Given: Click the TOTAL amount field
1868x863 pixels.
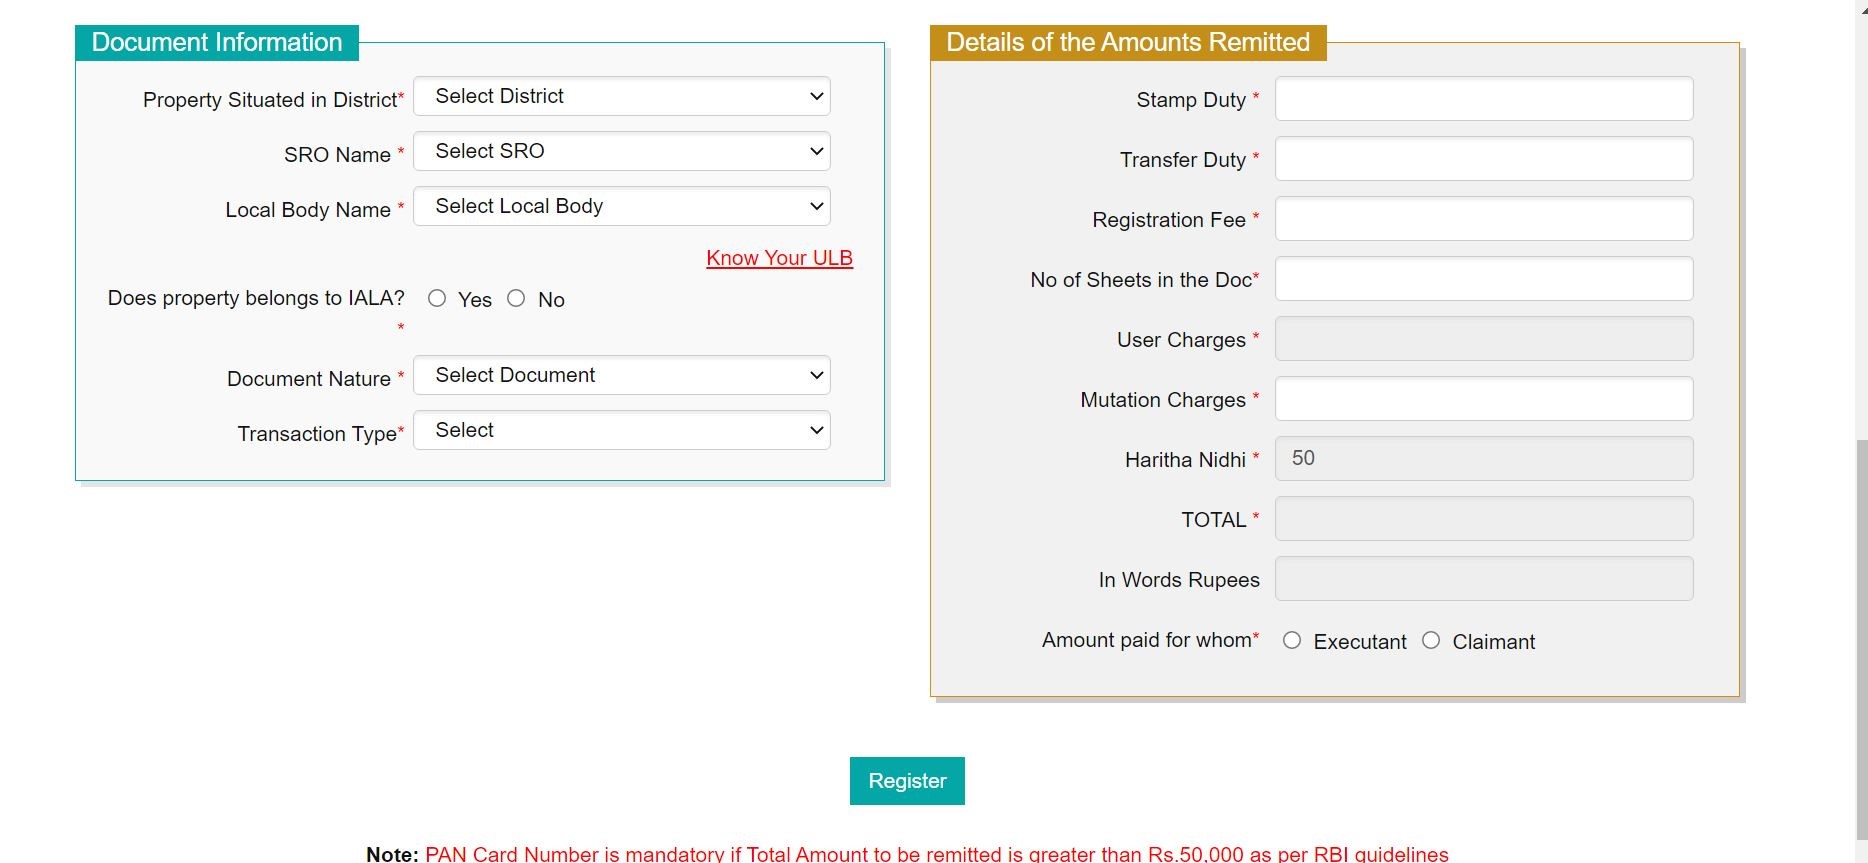Looking at the screenshot, I should pos(1484,519).
